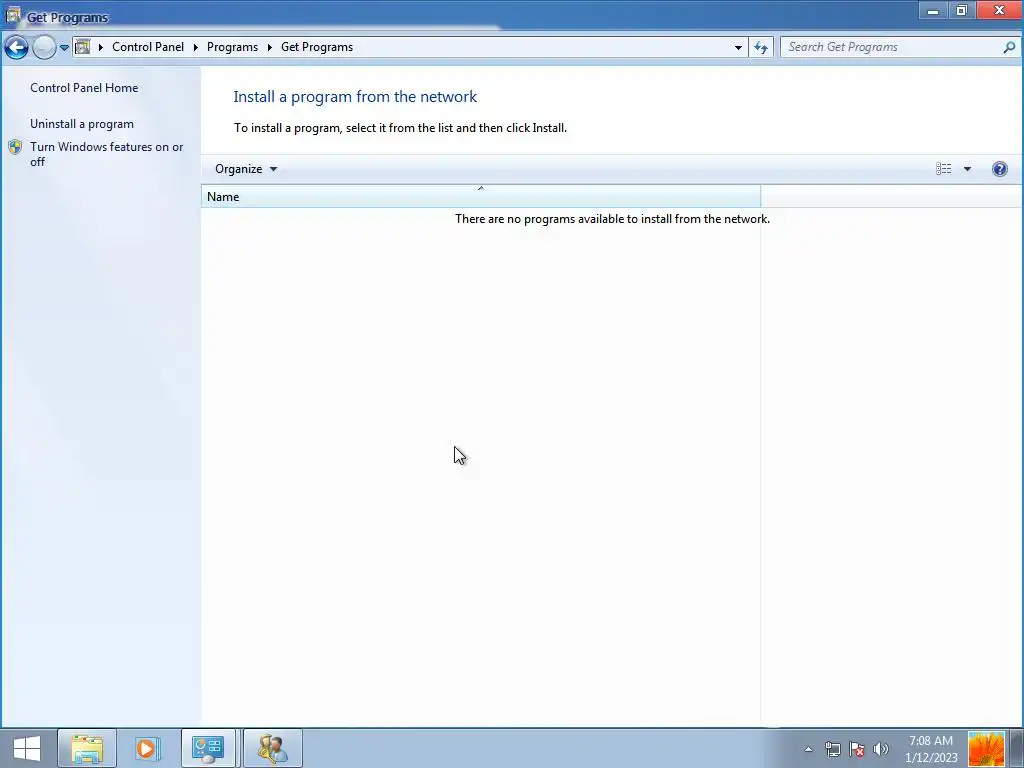Open File Explorer from the taskbar
Viewport: 1024px width, 768px height.
coord(87,748)
